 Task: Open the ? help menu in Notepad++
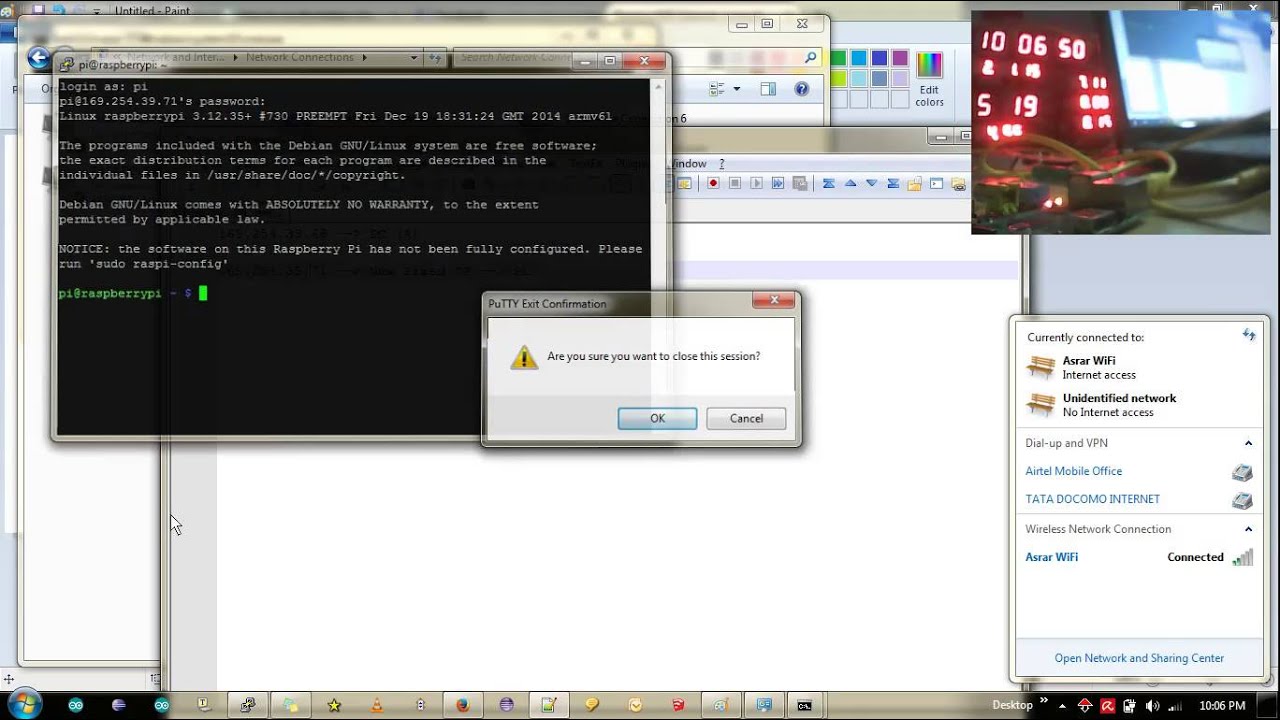pos(721,163)
